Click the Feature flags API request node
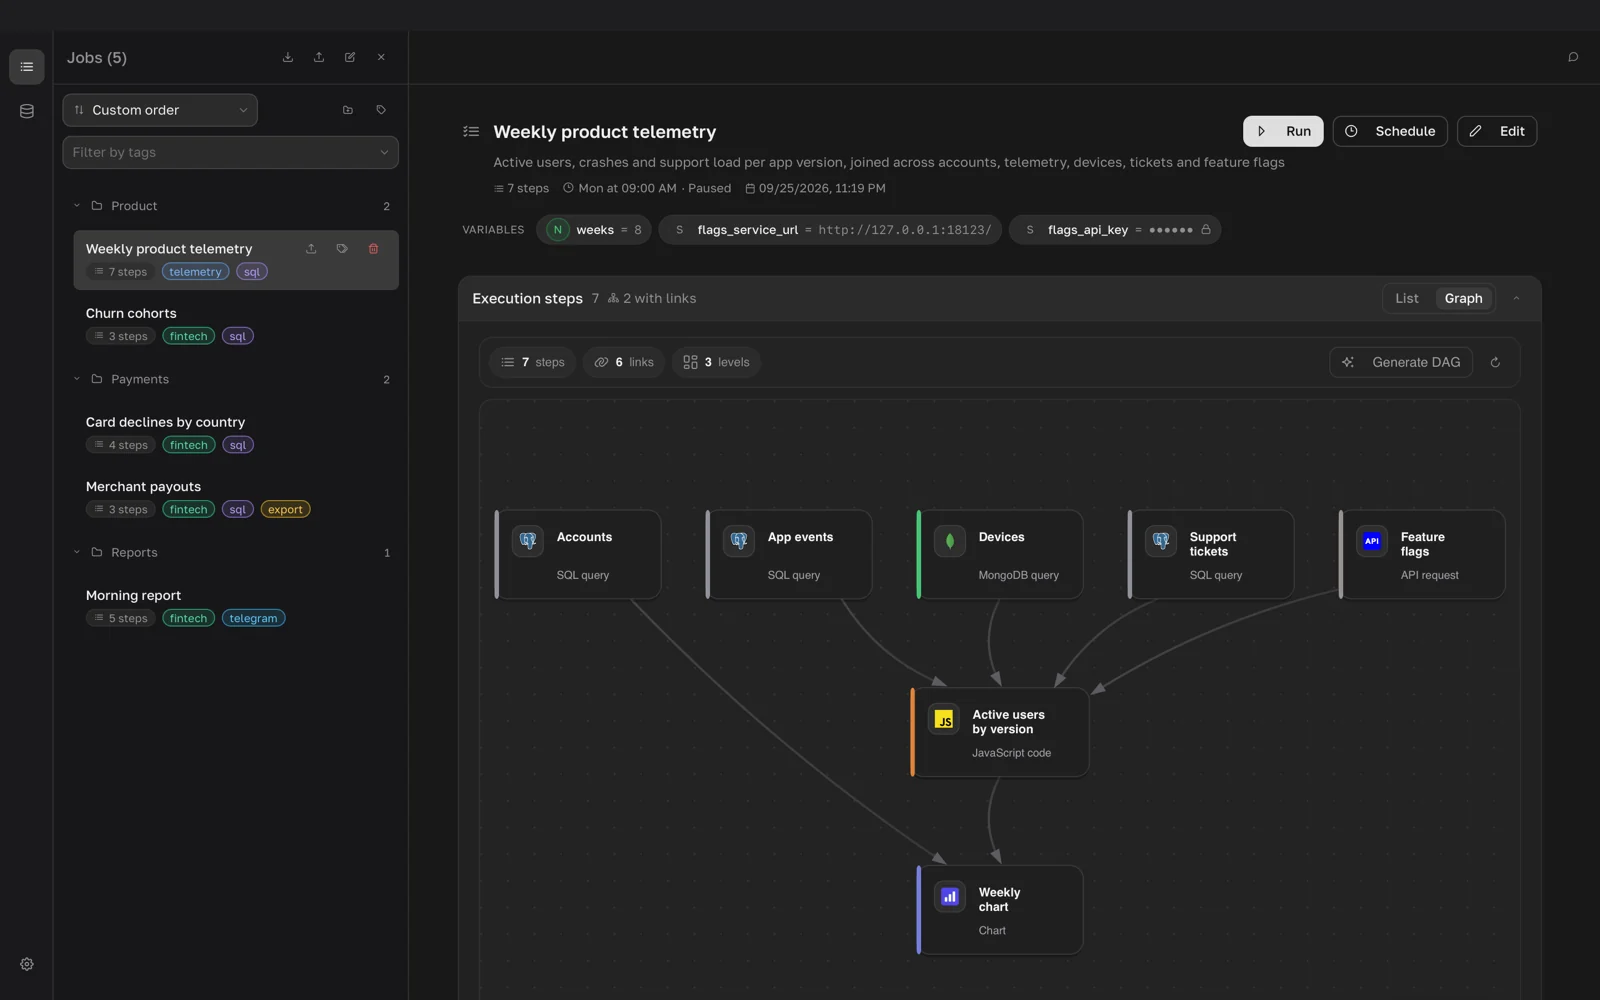 pyautogui.click(x=1422, y=555)
